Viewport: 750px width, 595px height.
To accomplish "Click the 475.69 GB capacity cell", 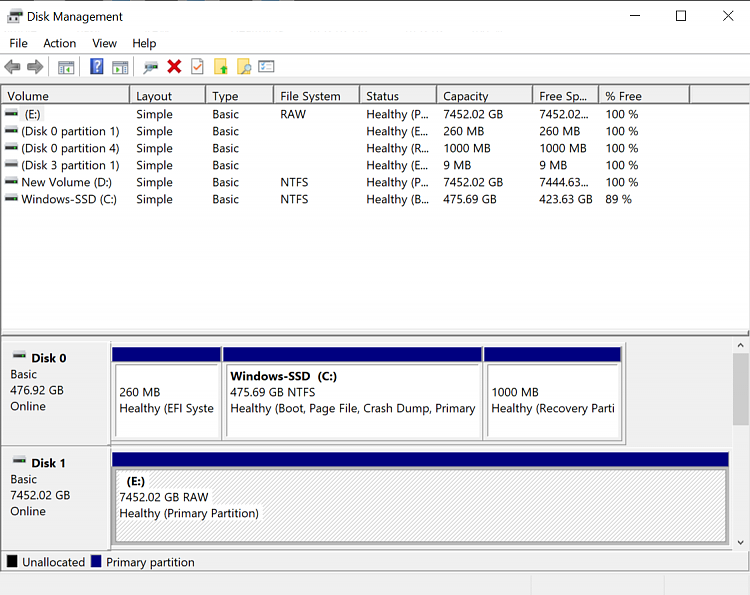I will (x=470, y=199).
